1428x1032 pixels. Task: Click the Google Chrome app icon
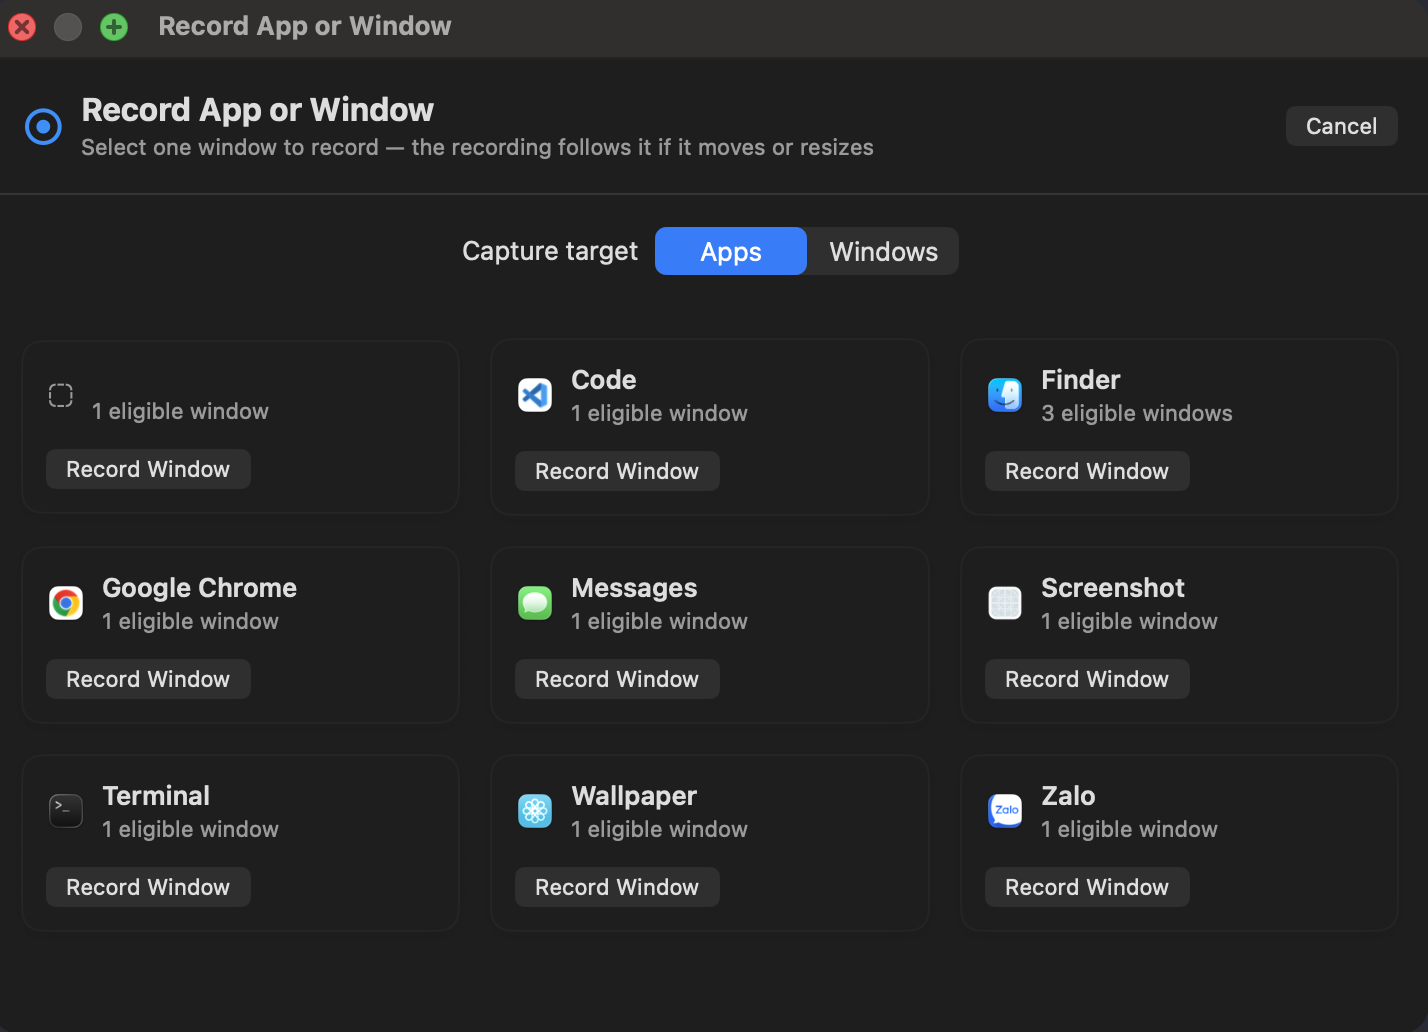tap(66, 603)
